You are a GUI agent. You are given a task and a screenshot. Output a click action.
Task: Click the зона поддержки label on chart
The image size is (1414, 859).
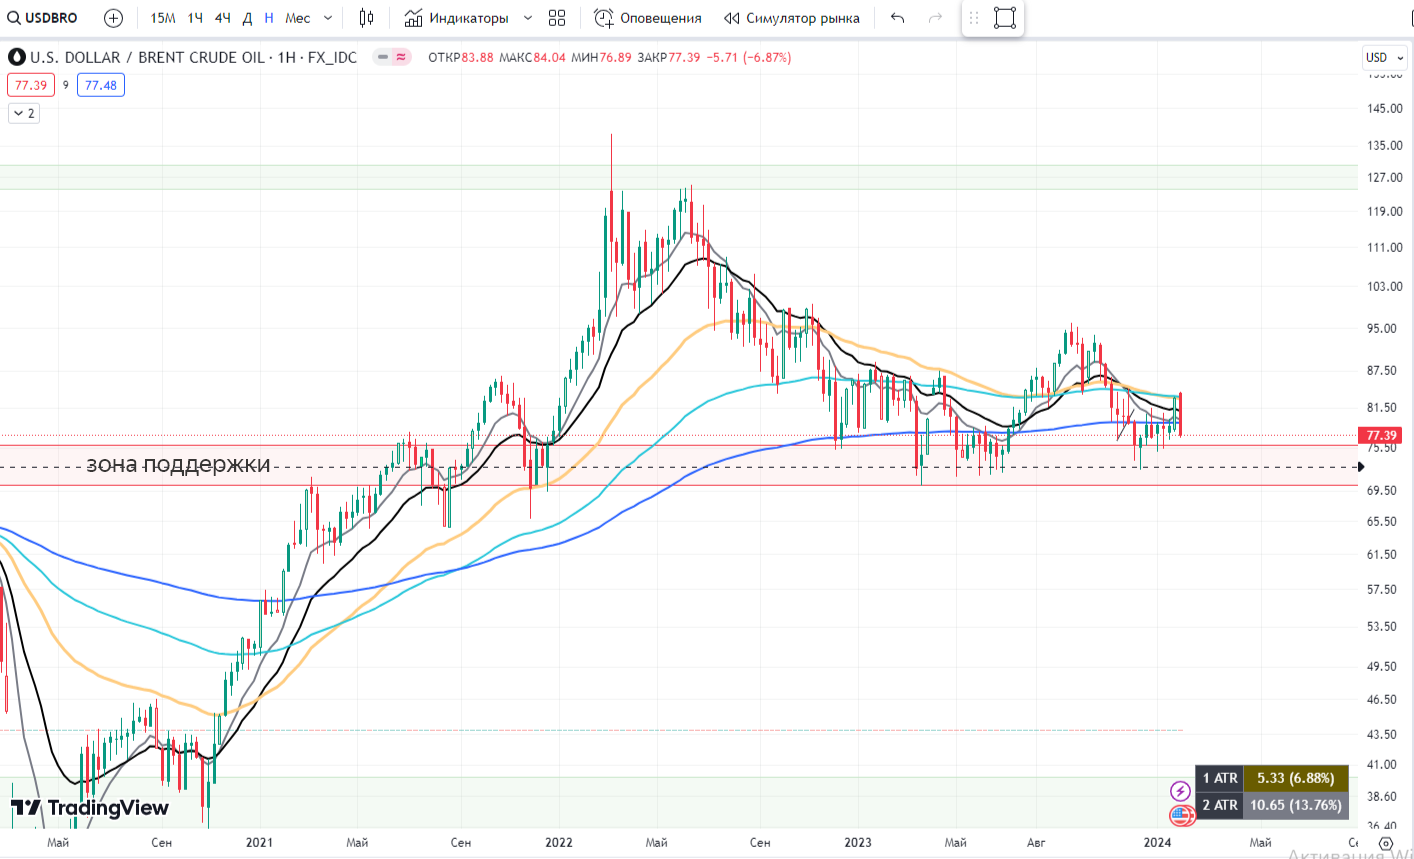click(178, 464)
